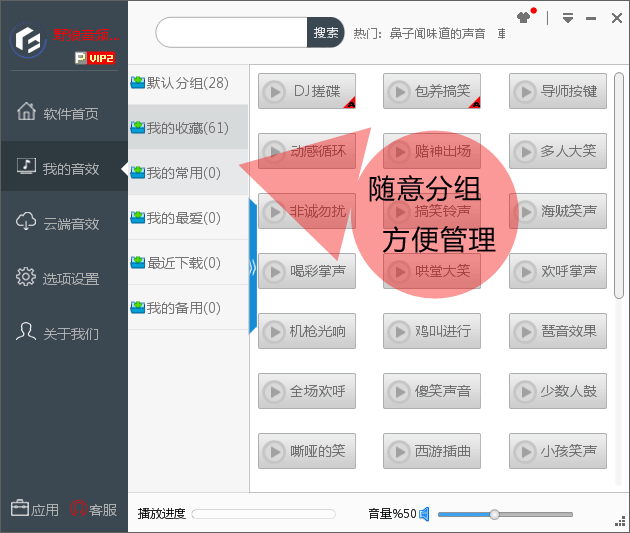Play the 导师按键 sound effect

point(558,91)
